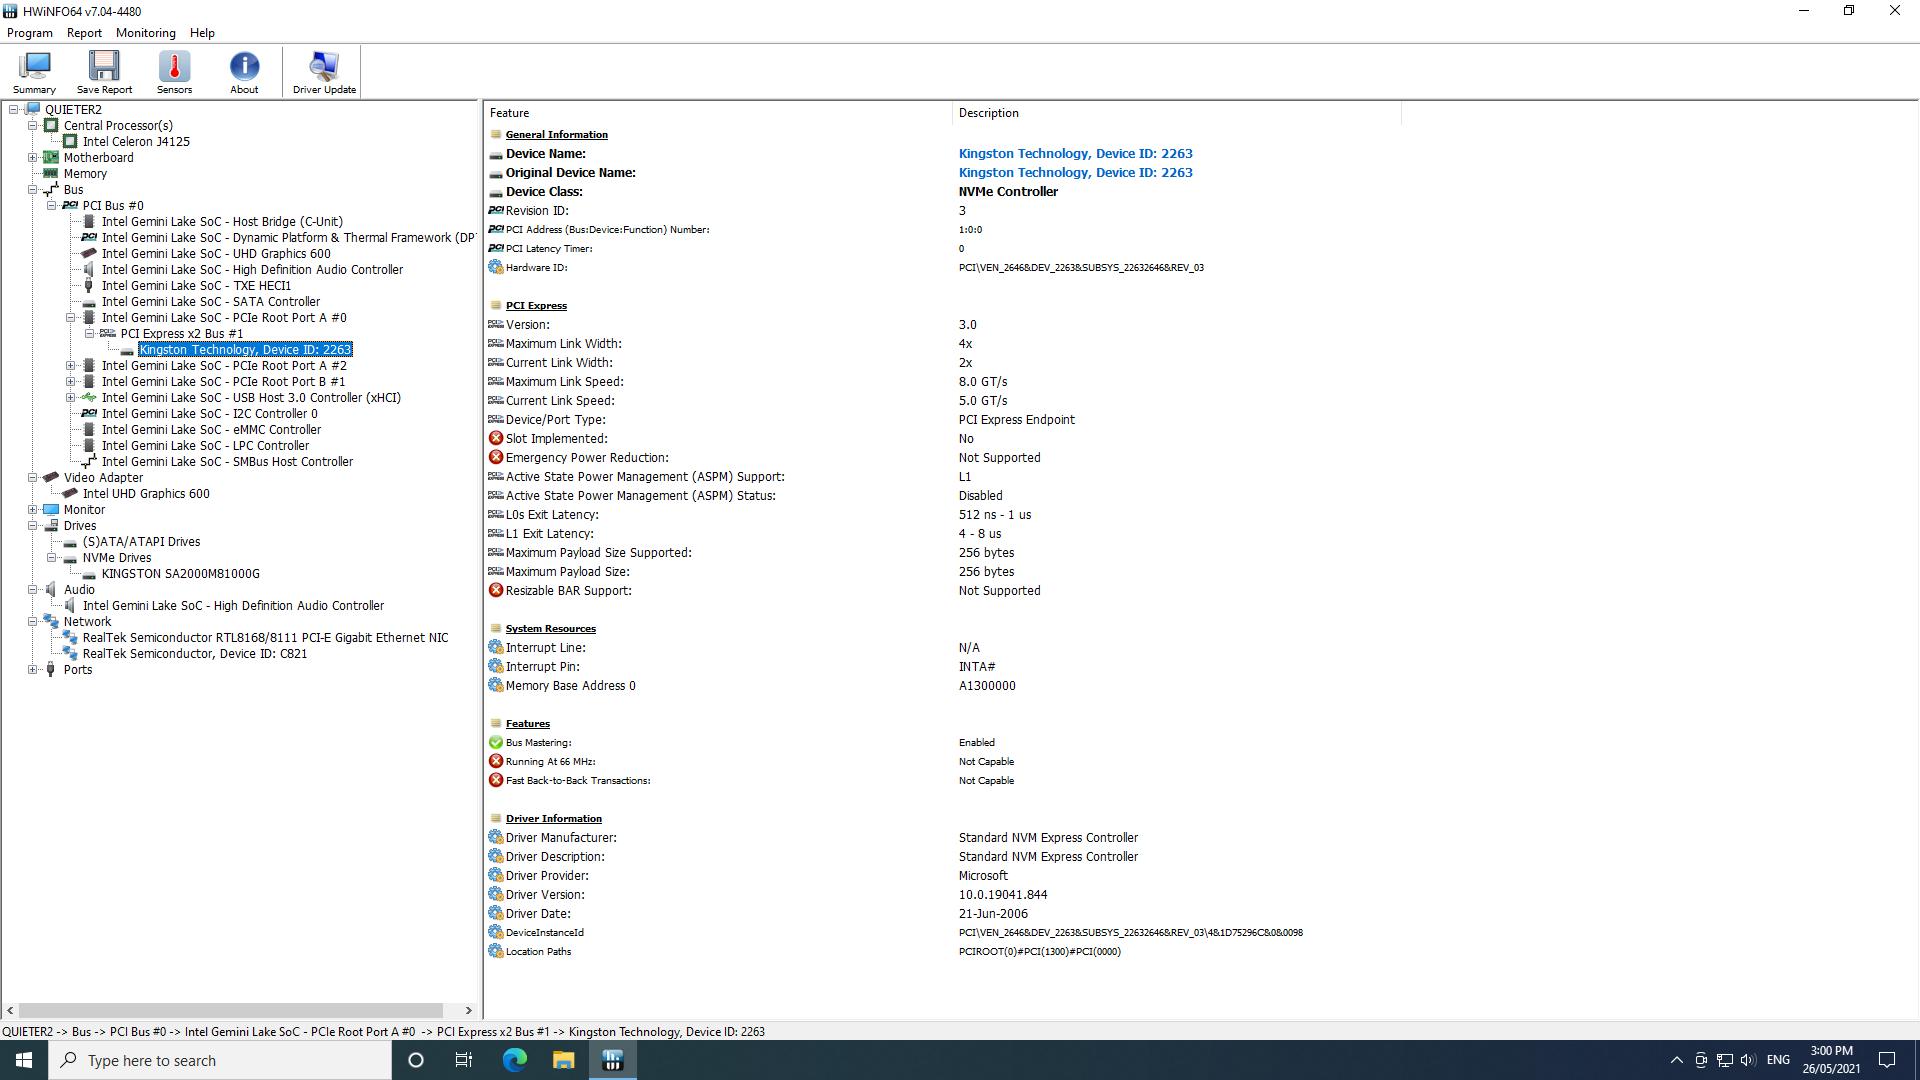Screen dimensions: 1920x1080
Task: Open the Program menu
Action: [30, 33]
